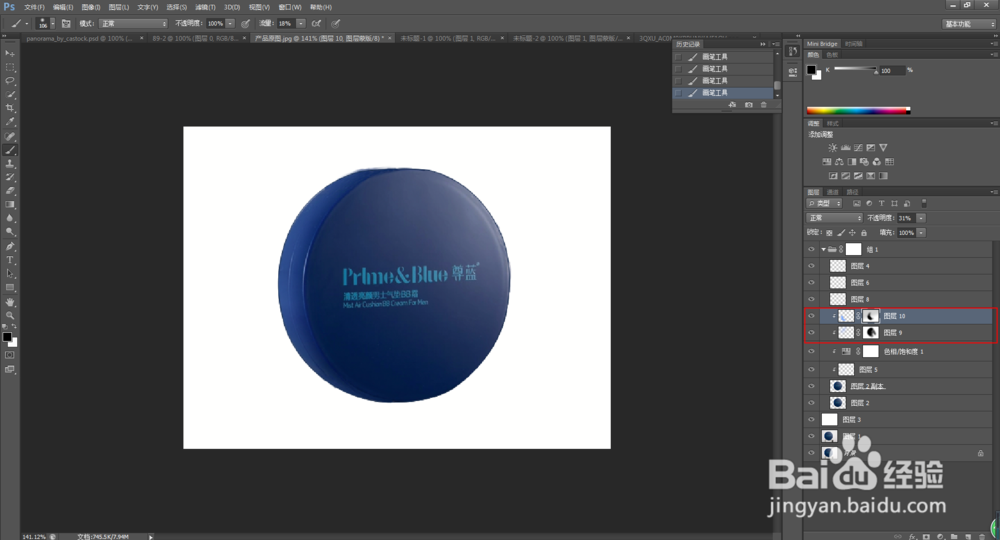Open the 图像(I) menu

coord(91,7)
